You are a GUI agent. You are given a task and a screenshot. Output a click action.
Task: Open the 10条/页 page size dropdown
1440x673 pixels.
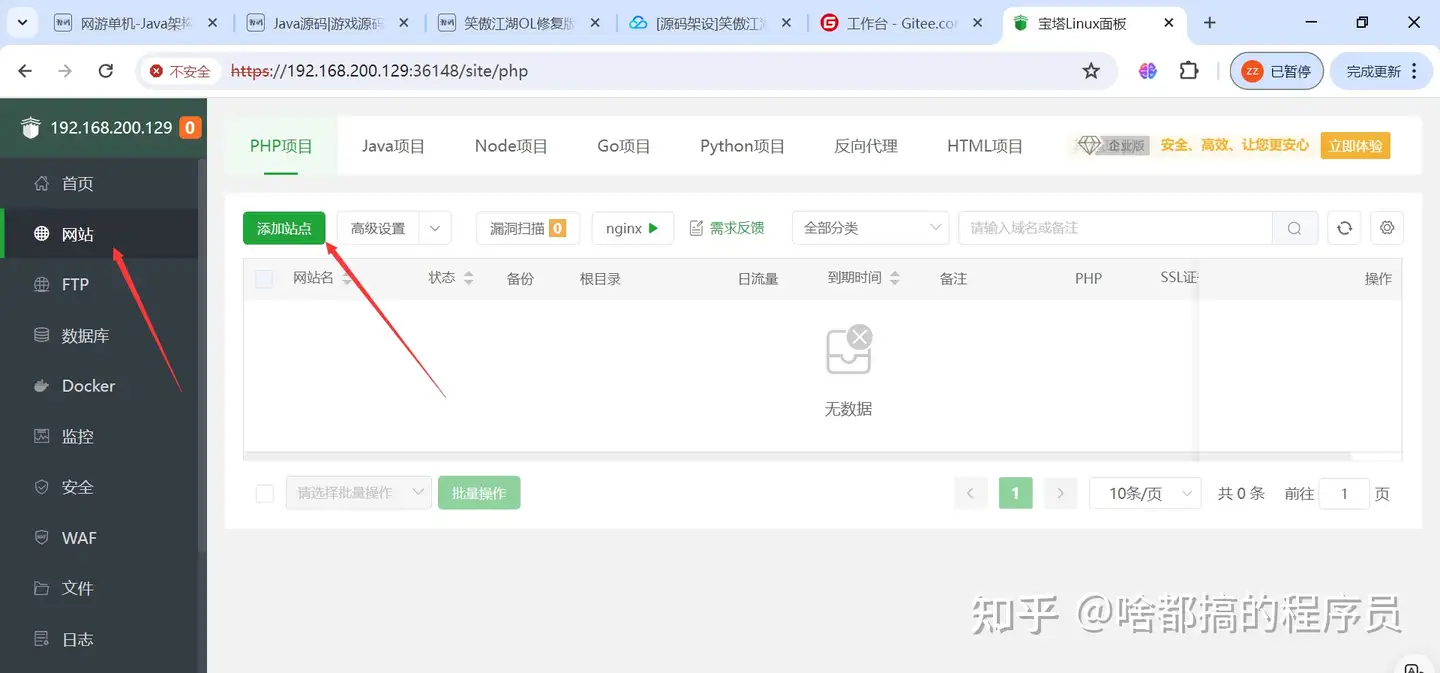(1145, 493)
